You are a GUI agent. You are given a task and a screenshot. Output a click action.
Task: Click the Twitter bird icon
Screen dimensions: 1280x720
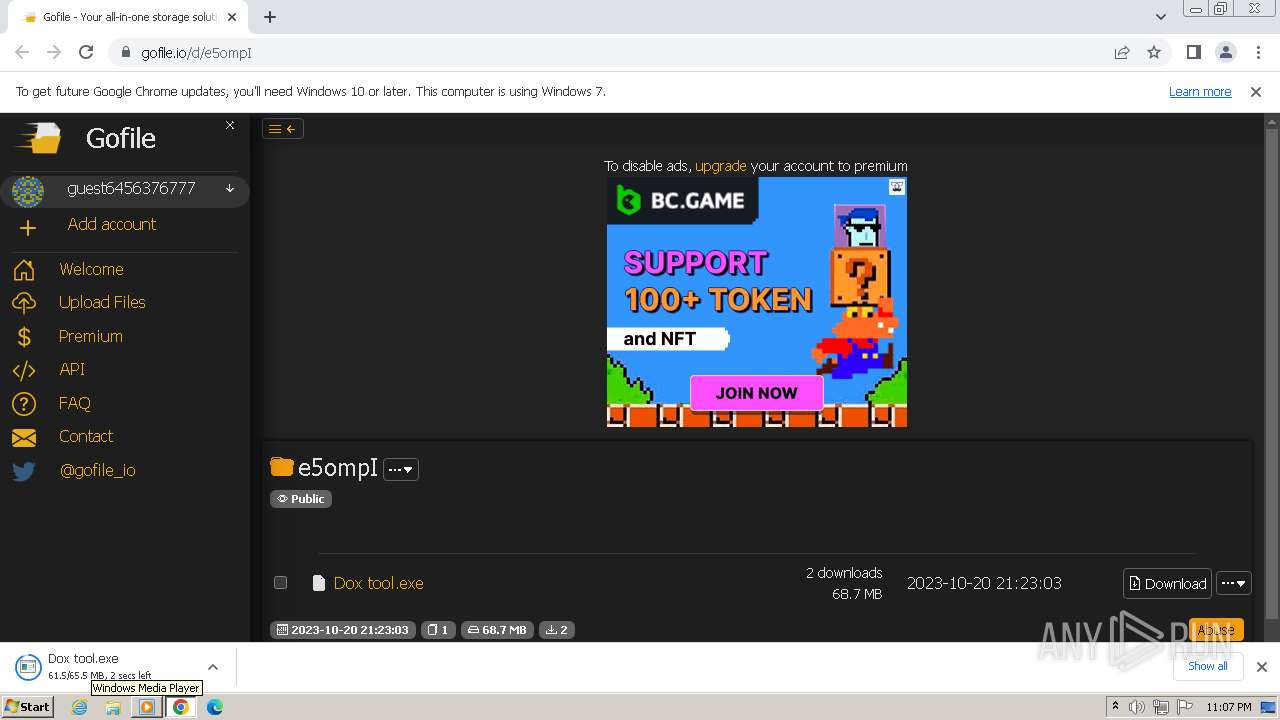(24, 471)
